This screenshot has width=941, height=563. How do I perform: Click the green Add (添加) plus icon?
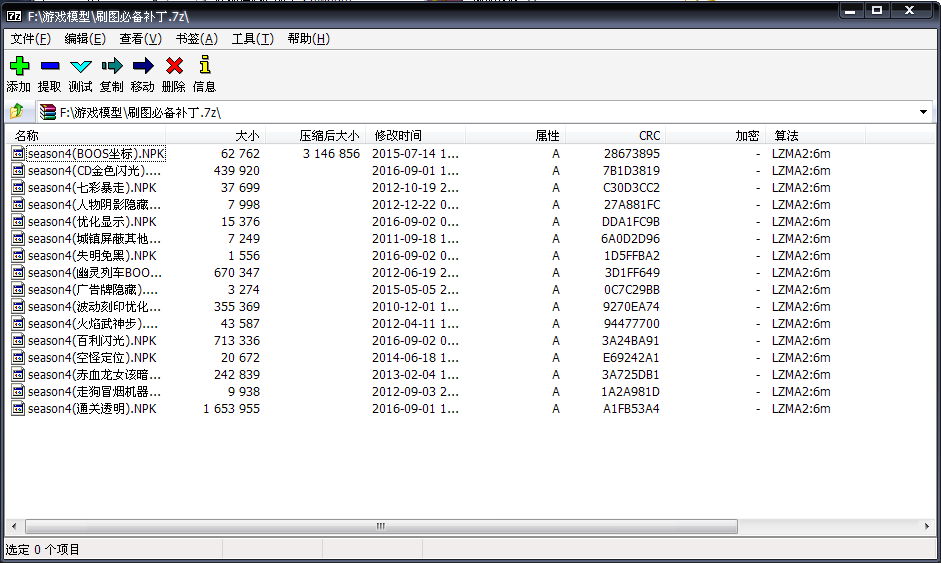19,65
